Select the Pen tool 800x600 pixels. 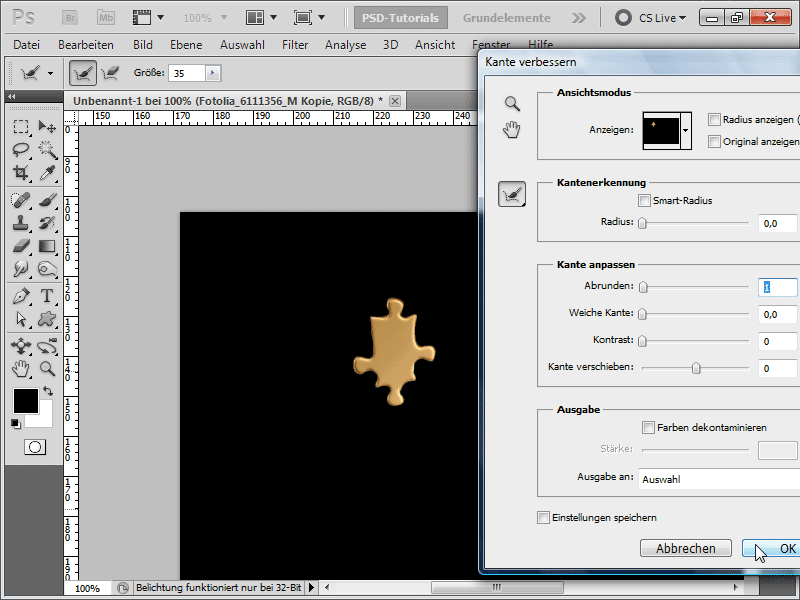click(x=21, y=296)
